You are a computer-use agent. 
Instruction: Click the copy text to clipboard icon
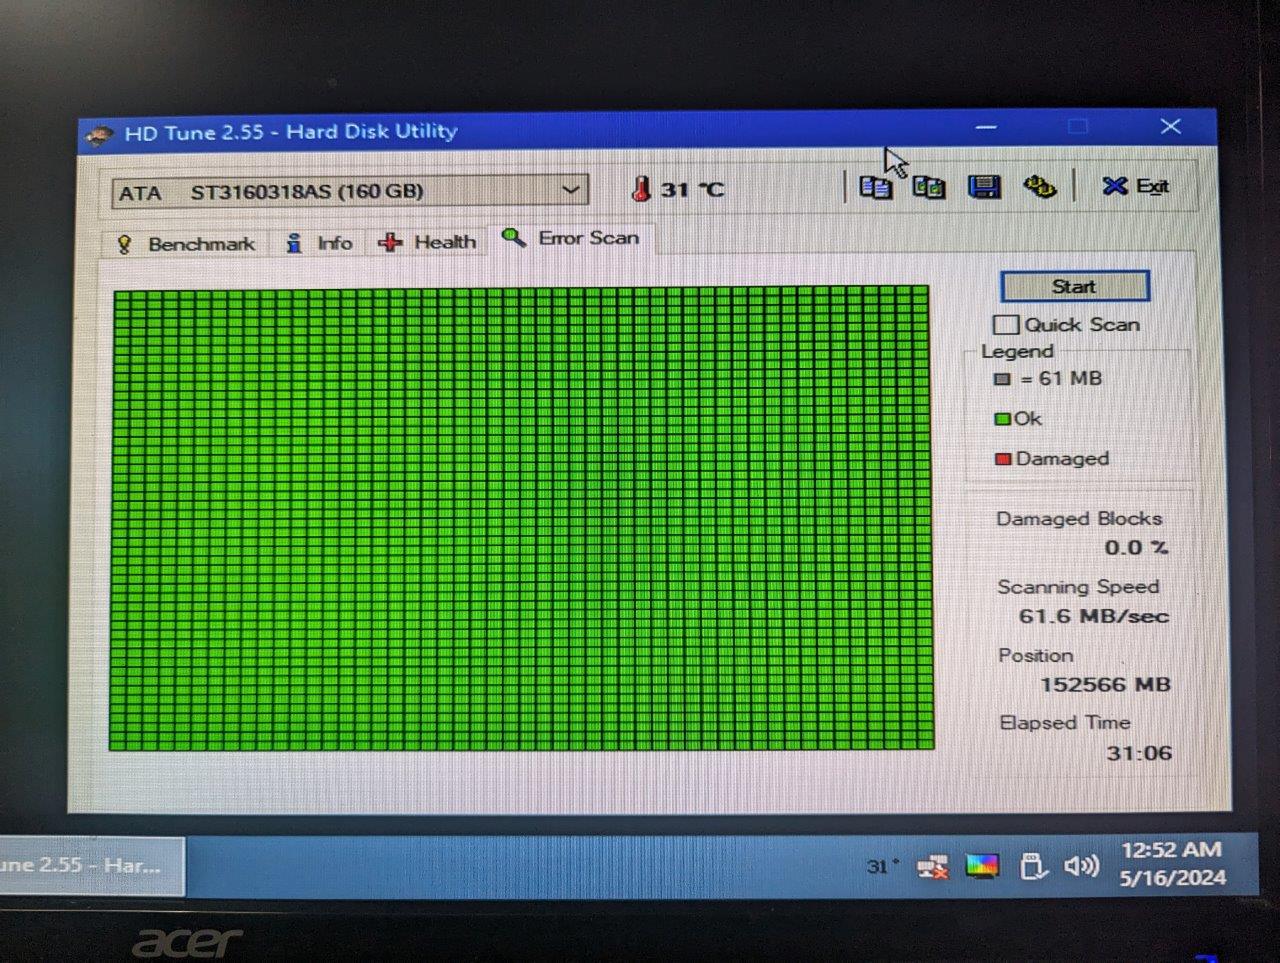(875, 187)
